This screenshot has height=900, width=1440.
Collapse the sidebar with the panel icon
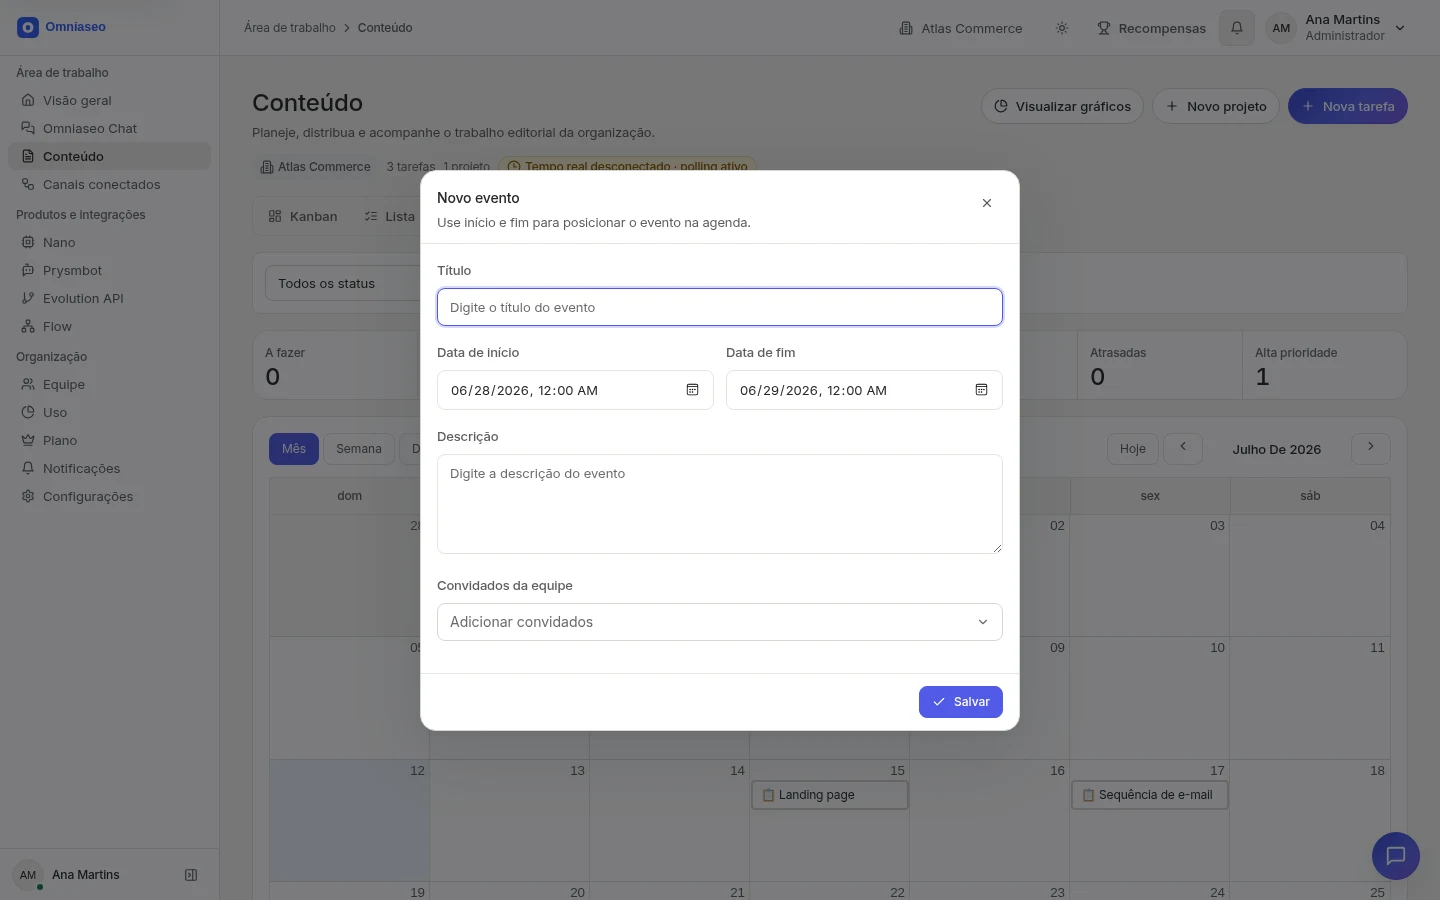click(x=191, y=875)
